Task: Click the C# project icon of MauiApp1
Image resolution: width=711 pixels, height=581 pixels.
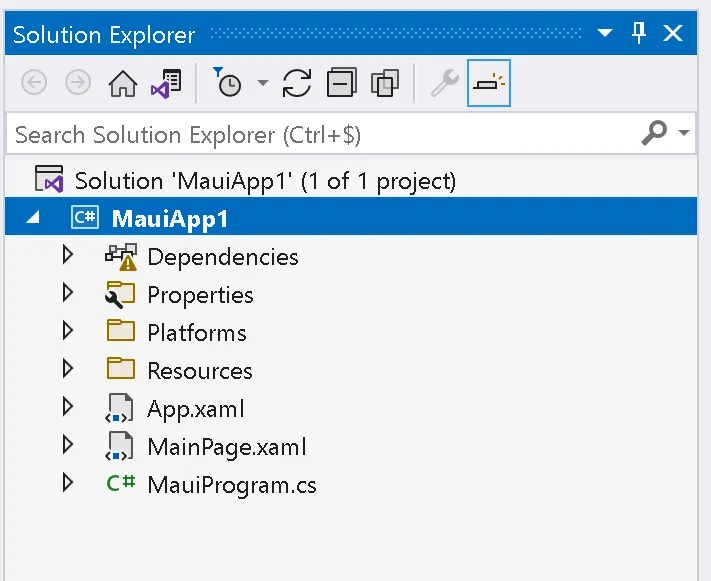Action: point(85,217)
